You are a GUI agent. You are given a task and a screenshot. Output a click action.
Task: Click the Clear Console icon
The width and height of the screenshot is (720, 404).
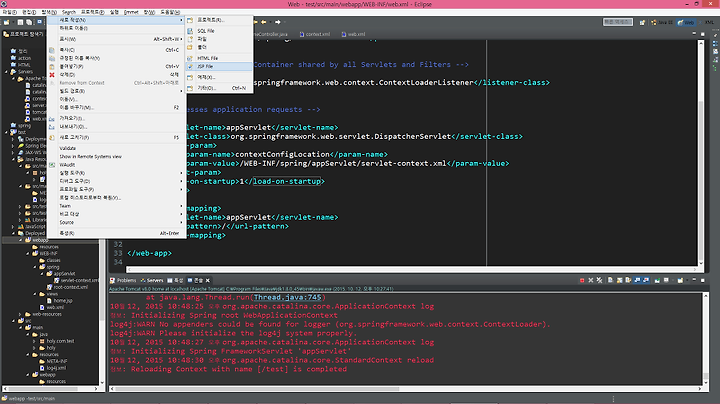[x=610, y=280]
